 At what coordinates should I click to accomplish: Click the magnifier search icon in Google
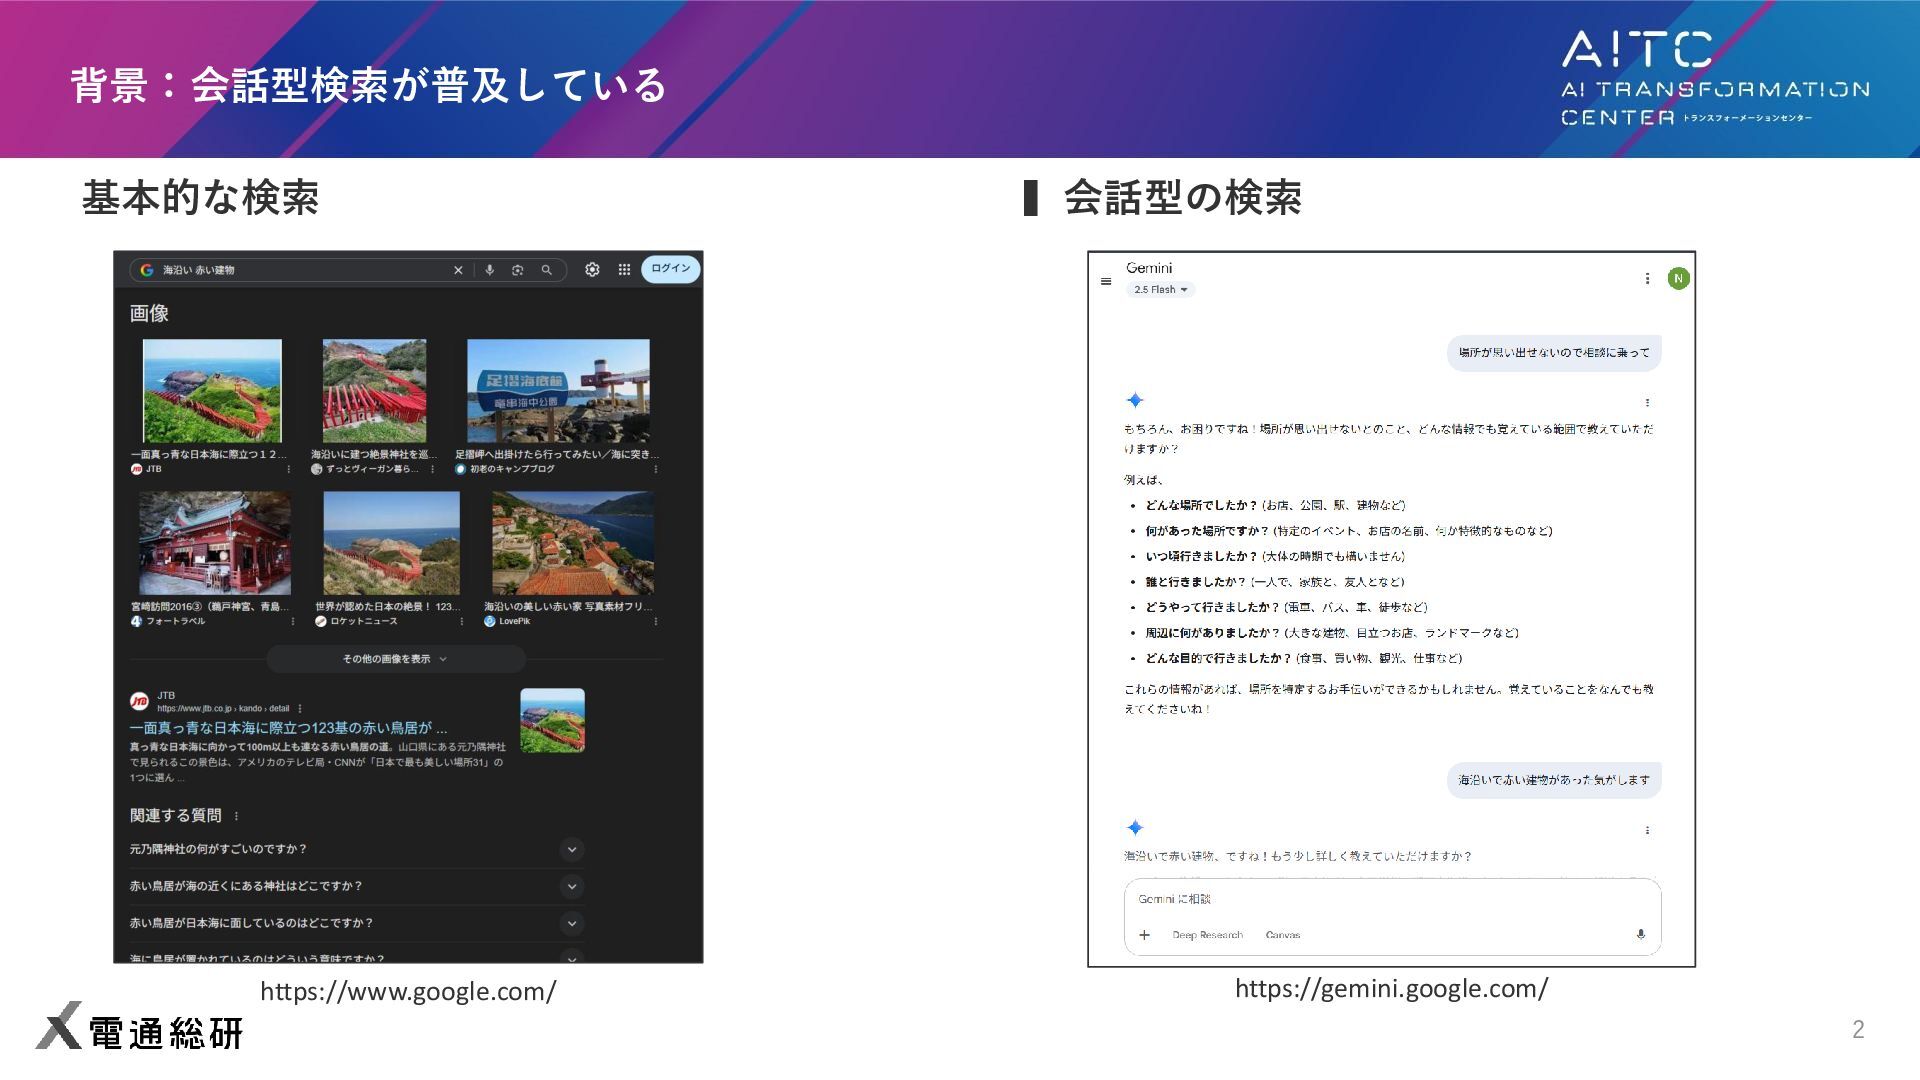point(546,270)
